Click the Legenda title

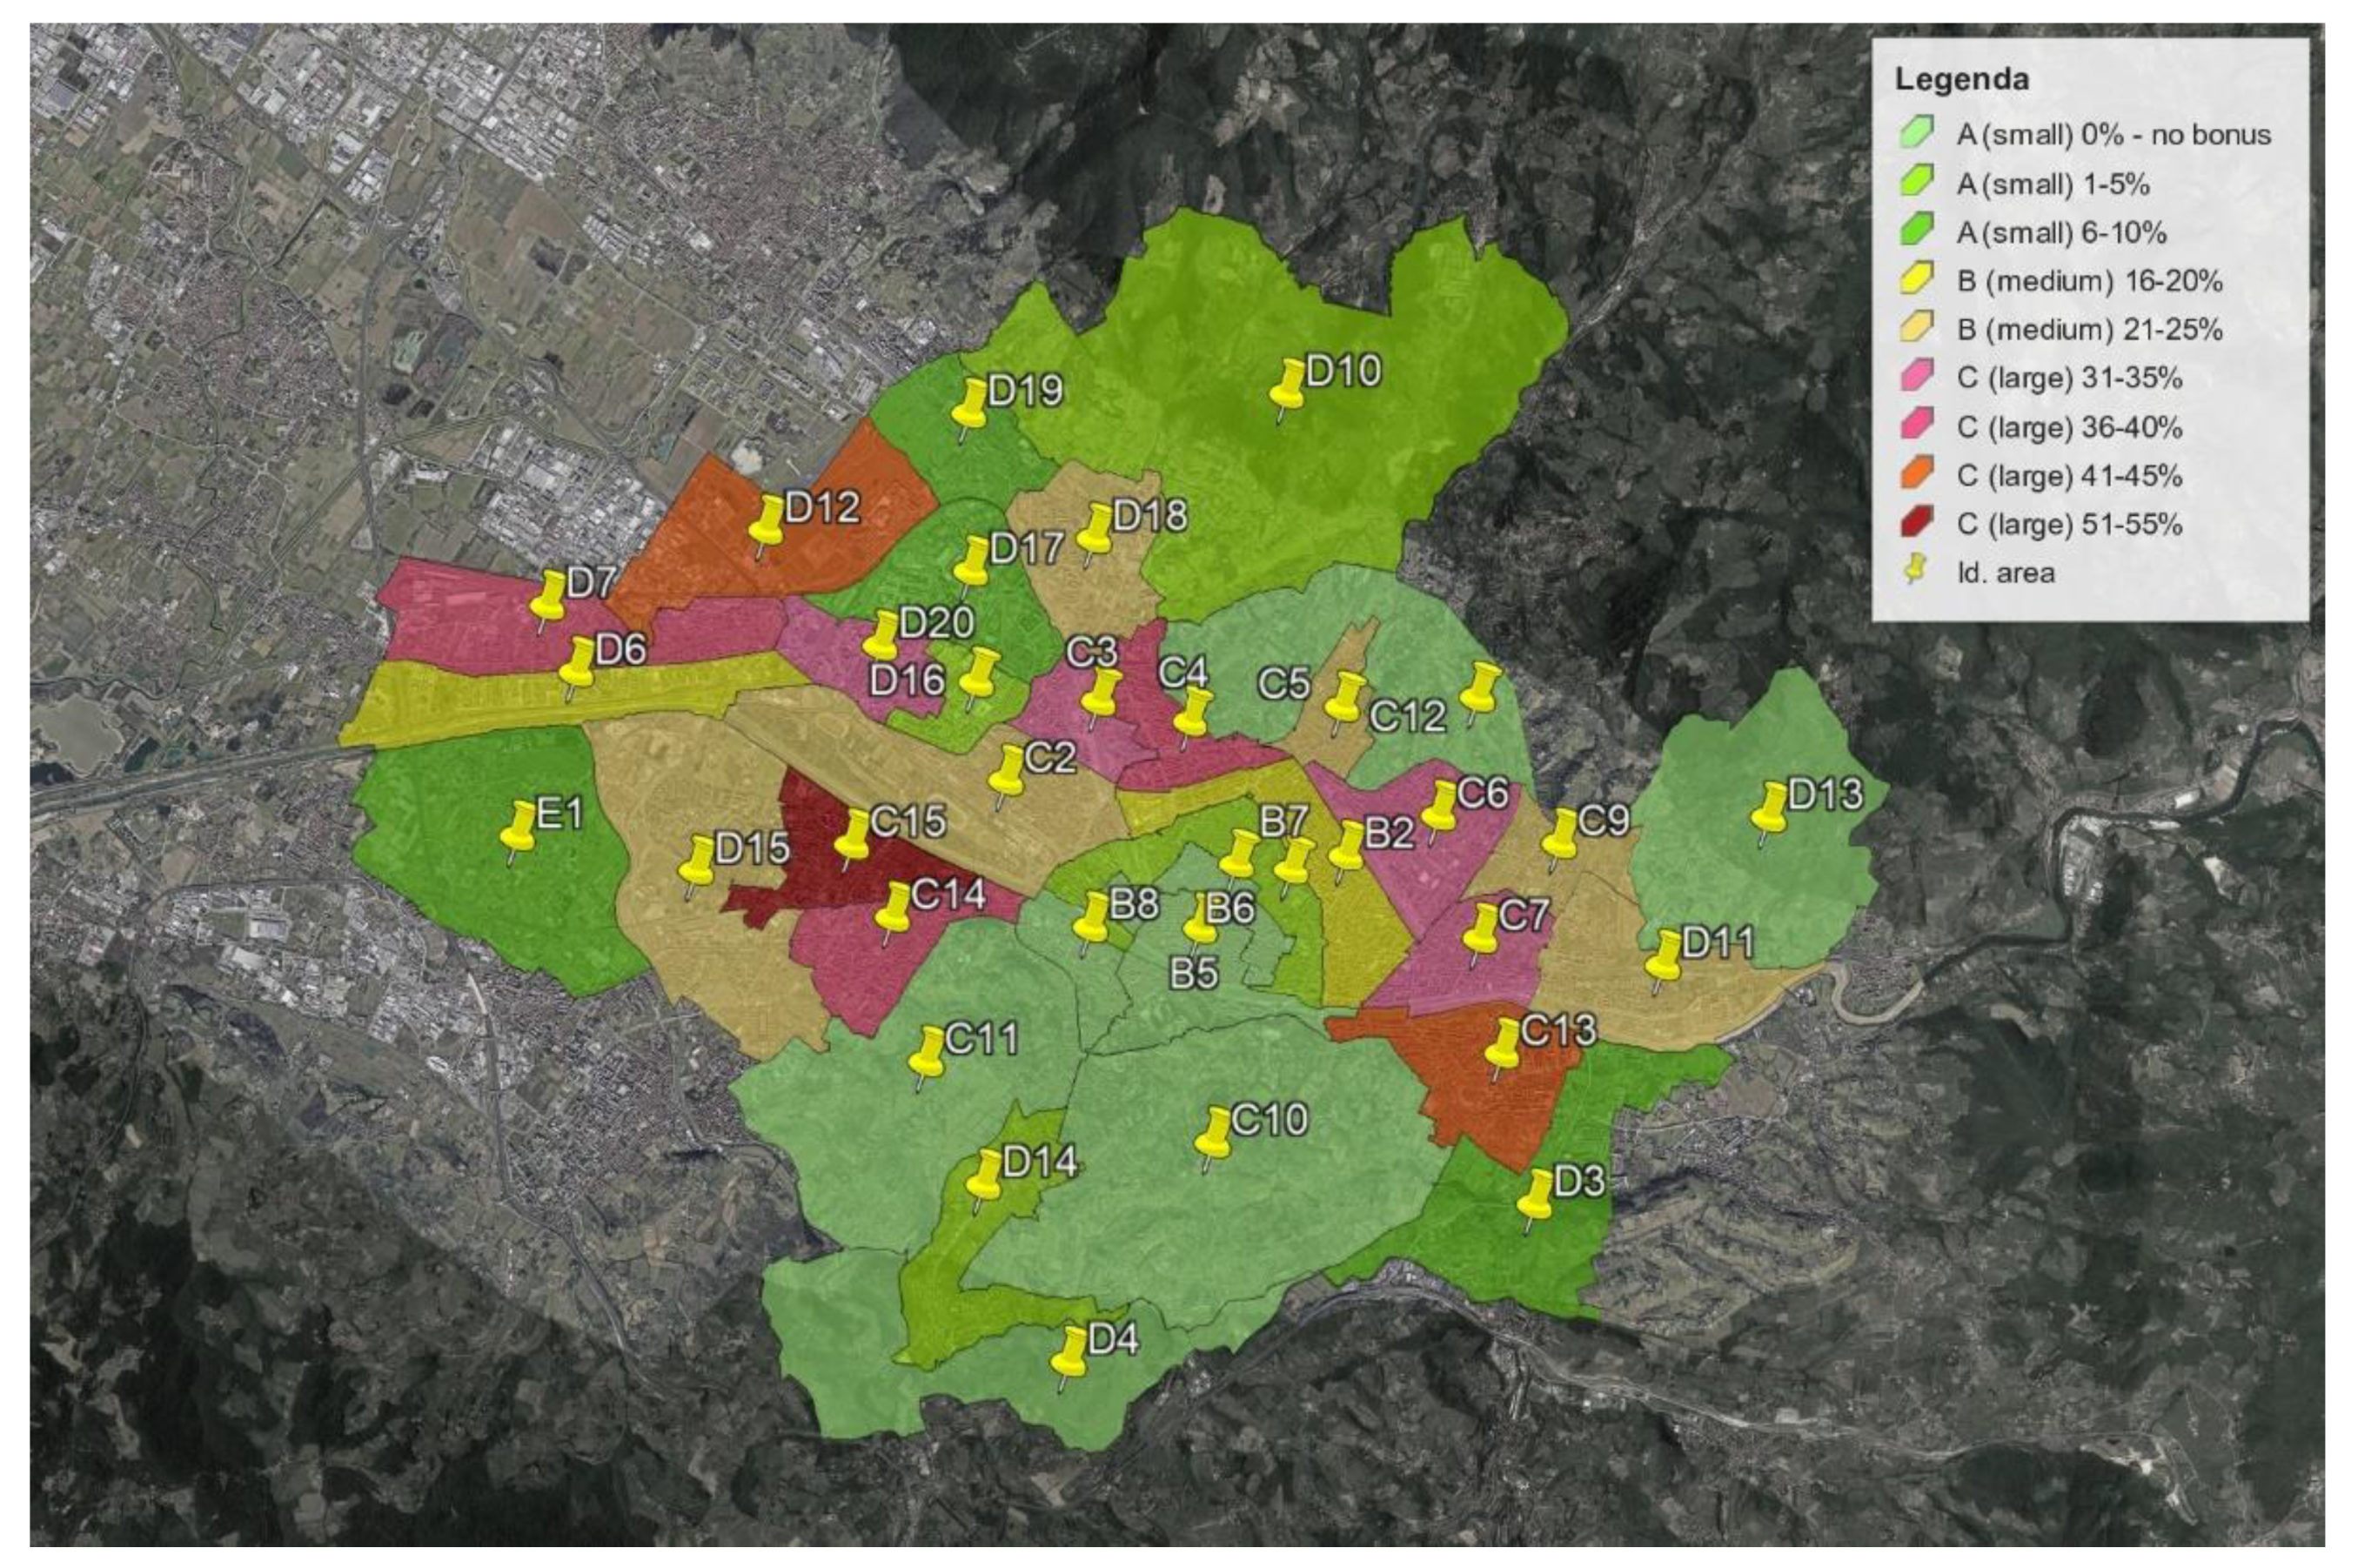coord(1961,80)
